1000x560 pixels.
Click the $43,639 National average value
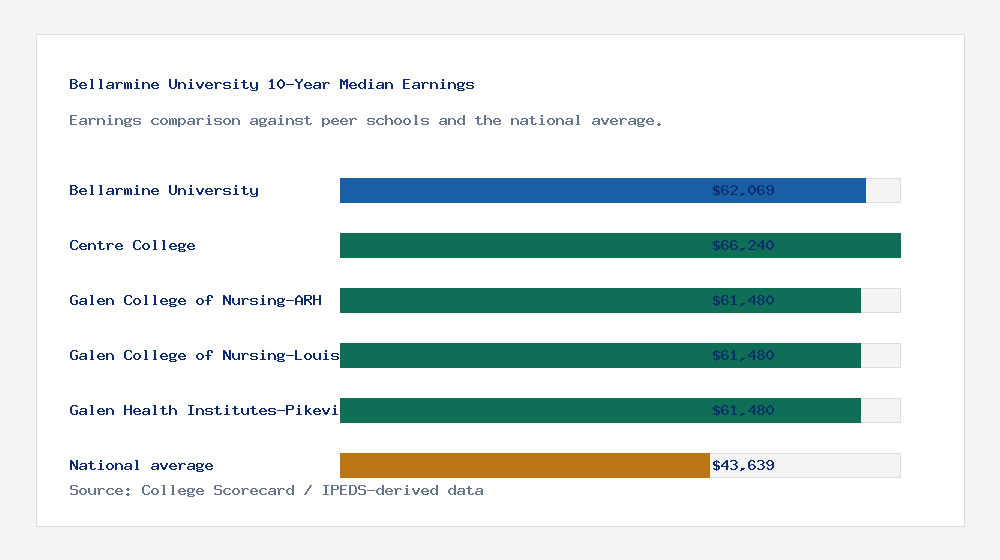[743, 465]
